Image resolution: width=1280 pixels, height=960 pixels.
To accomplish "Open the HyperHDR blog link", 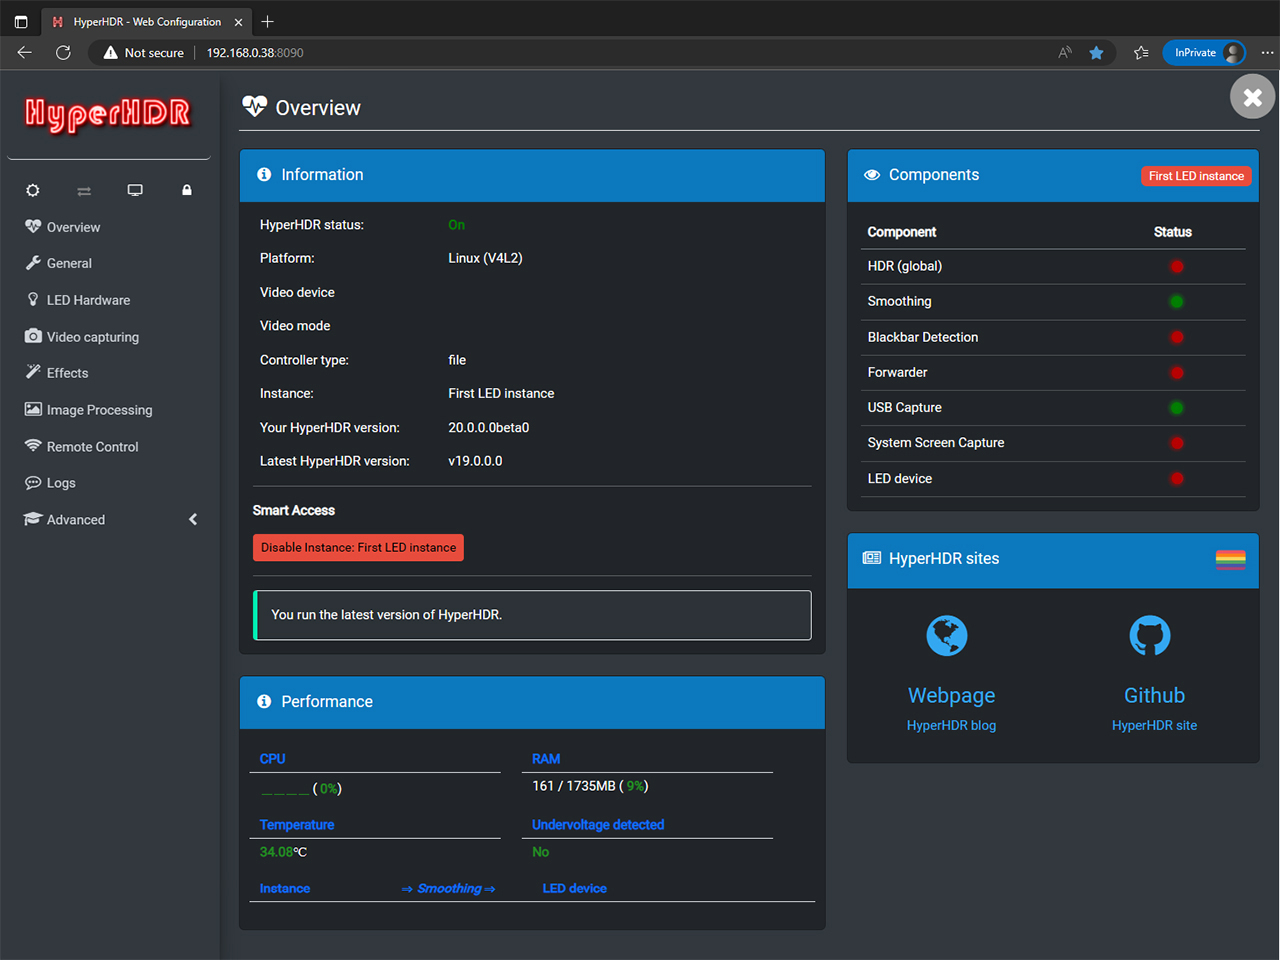I will coord(951,725).
